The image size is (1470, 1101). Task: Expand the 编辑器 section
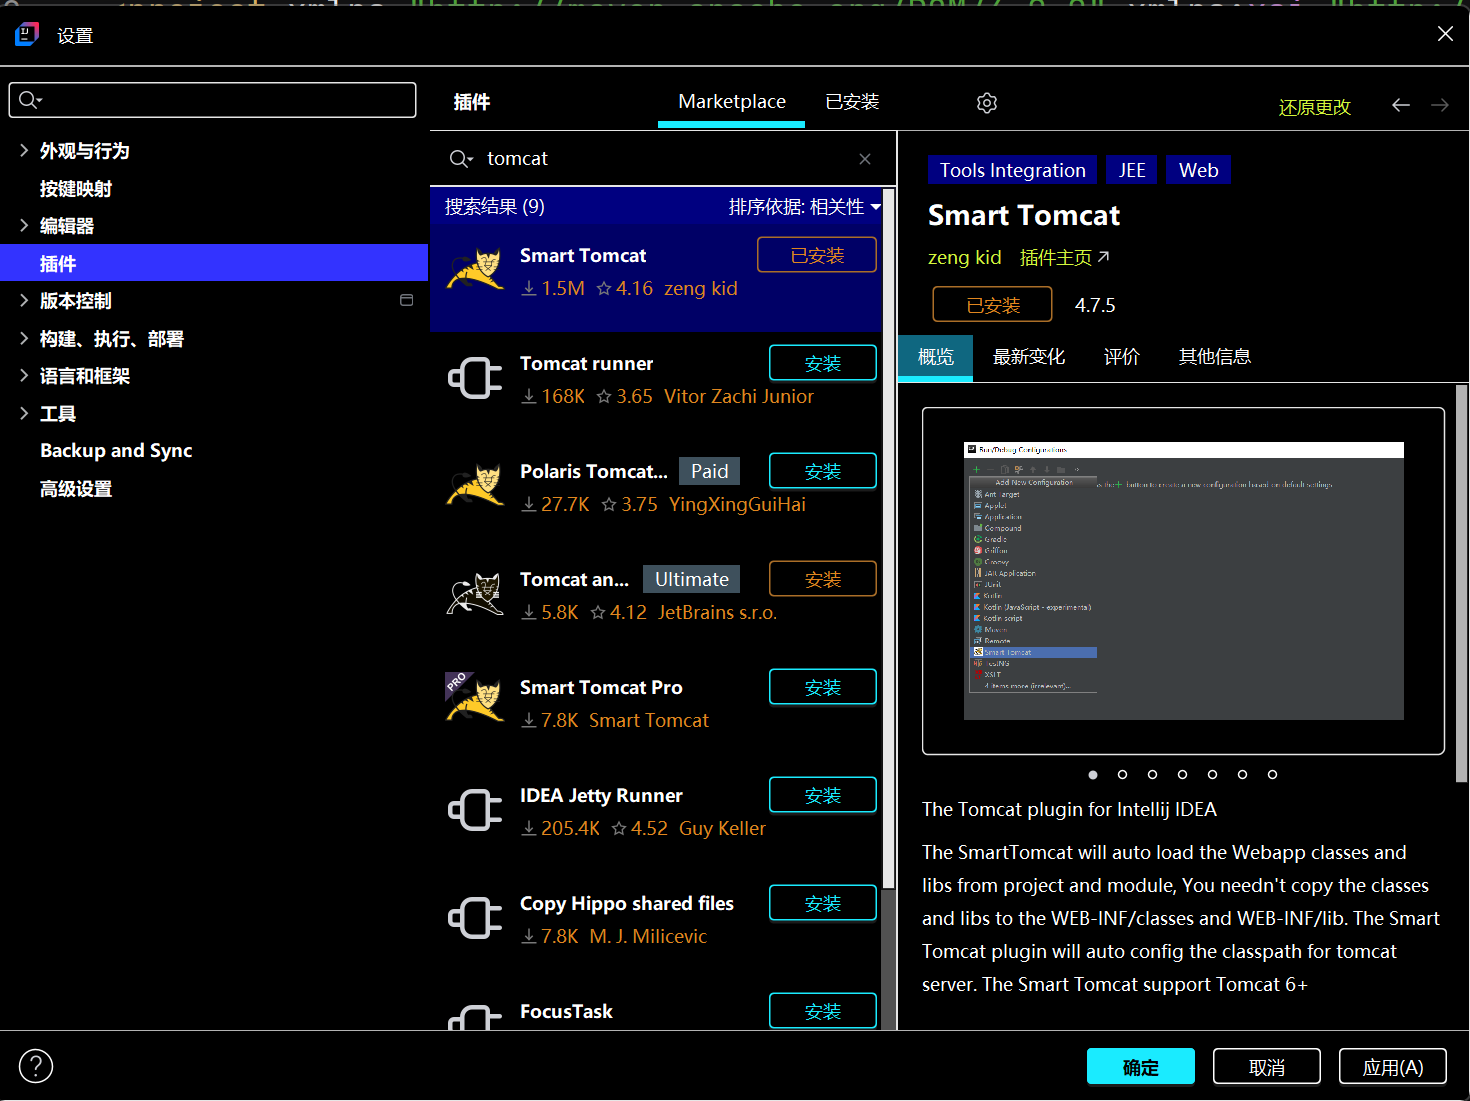24,225
